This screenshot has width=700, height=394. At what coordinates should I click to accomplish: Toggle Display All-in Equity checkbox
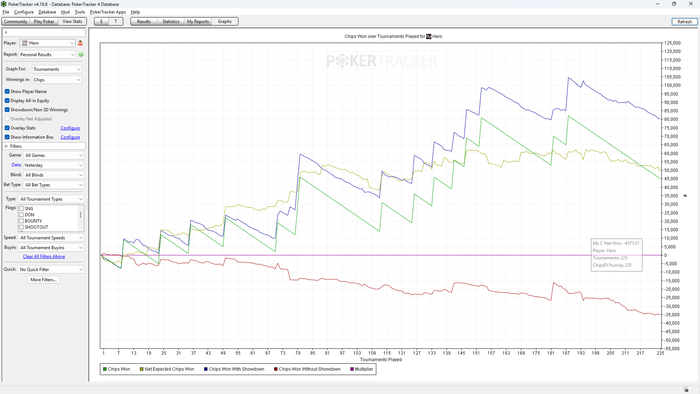click(x=7, y=101)
